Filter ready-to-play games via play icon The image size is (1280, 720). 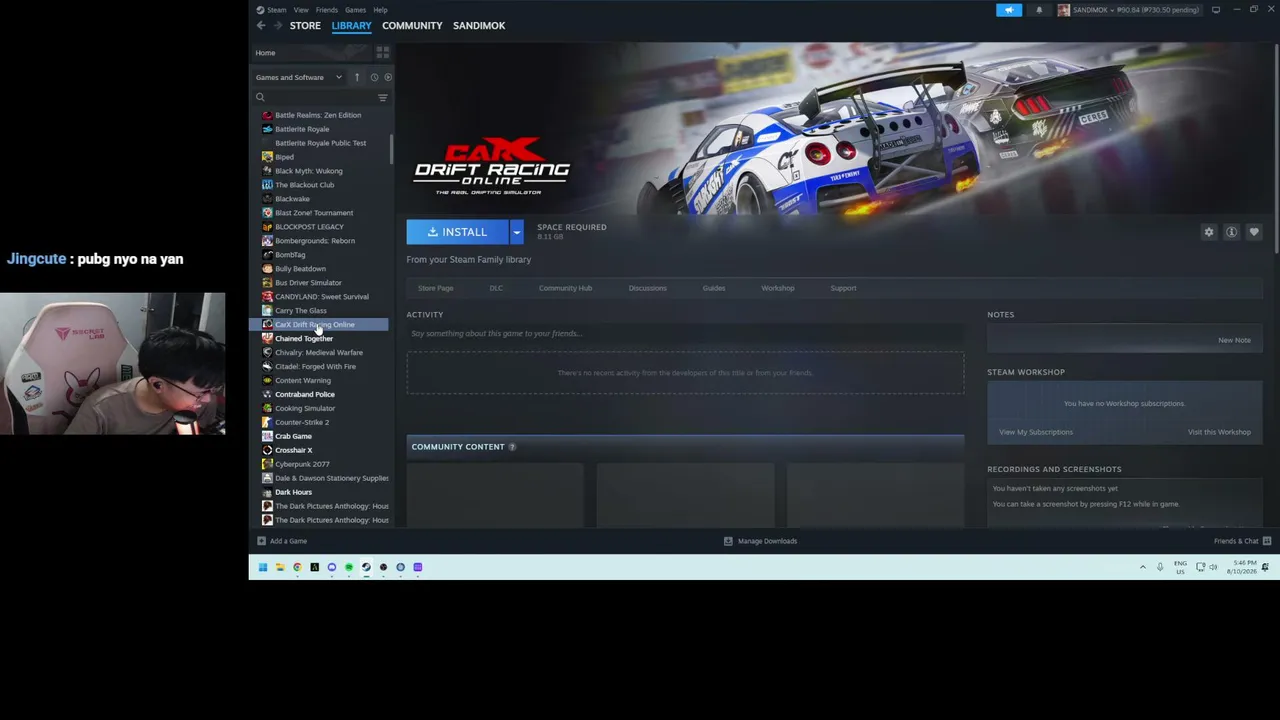point(388,77)
